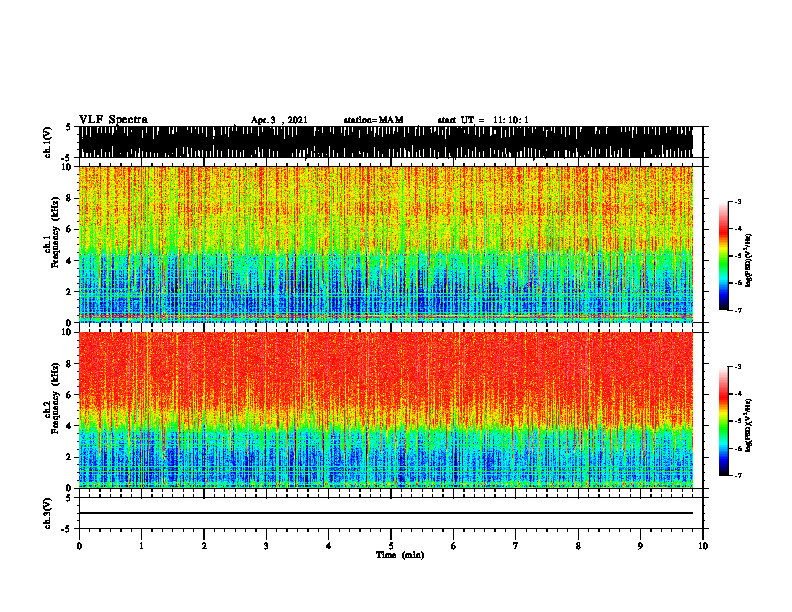Image resolution: width=792 pixels, height=612 pixels.
Task: Click the ch.2 spectrogram plot area
Action: click(385, 410)
